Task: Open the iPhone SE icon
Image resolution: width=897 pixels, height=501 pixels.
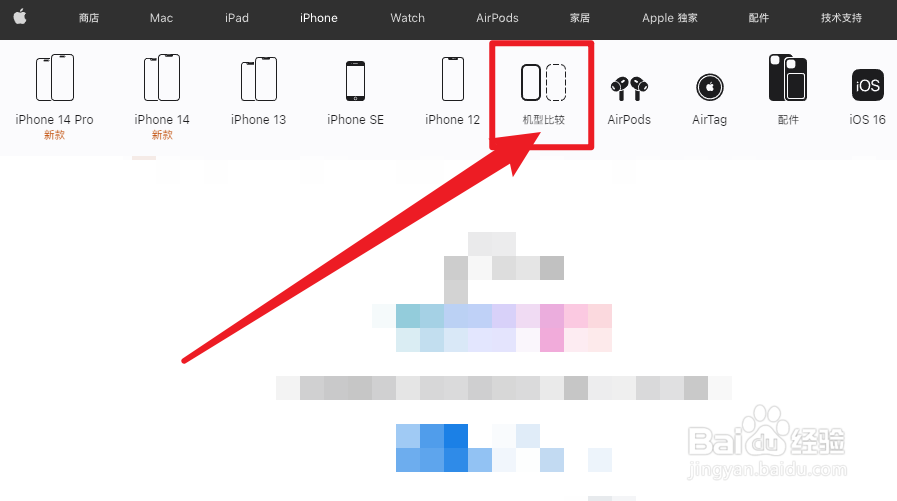Action: 355,81
